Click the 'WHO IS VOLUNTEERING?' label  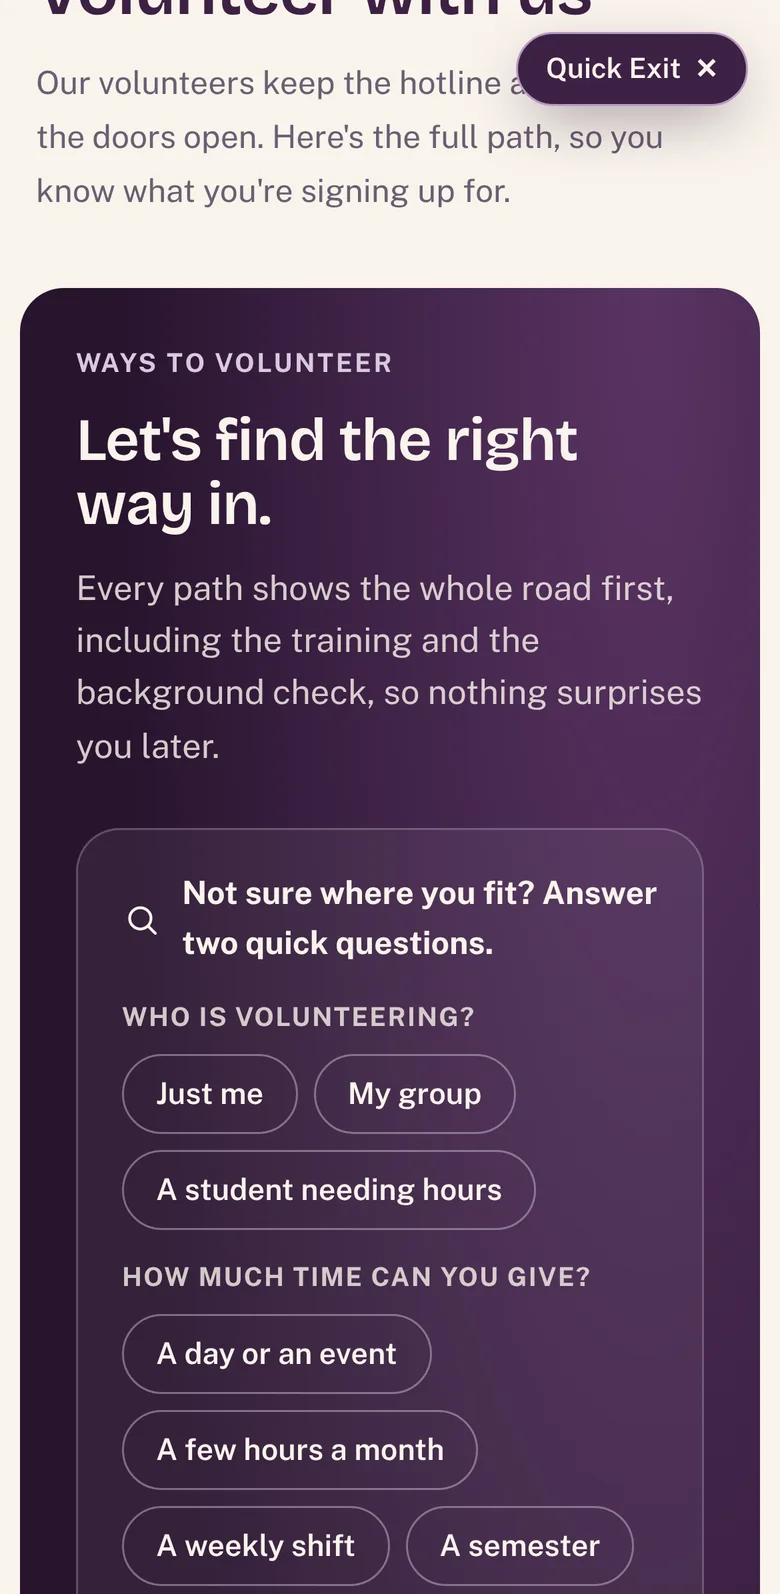click(298, 1017)
